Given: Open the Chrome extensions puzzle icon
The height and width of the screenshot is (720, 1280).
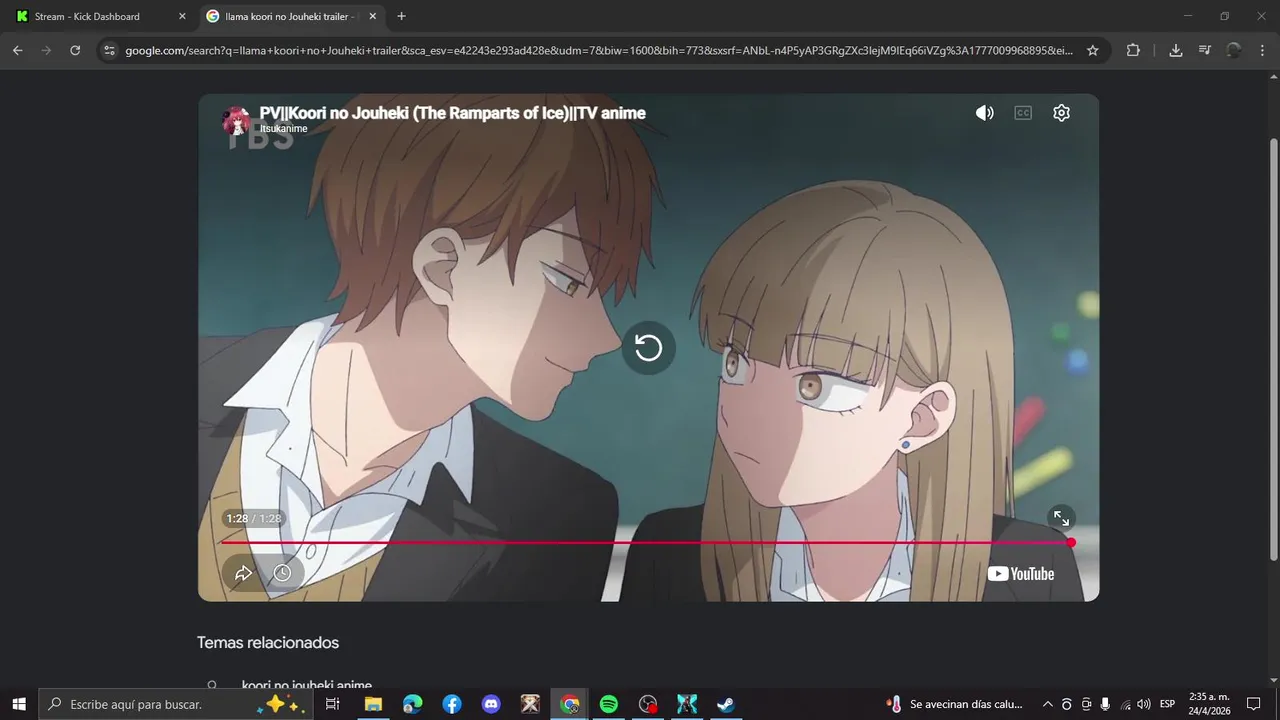Looking at the screenshot, I should (x=1133, y=50).
